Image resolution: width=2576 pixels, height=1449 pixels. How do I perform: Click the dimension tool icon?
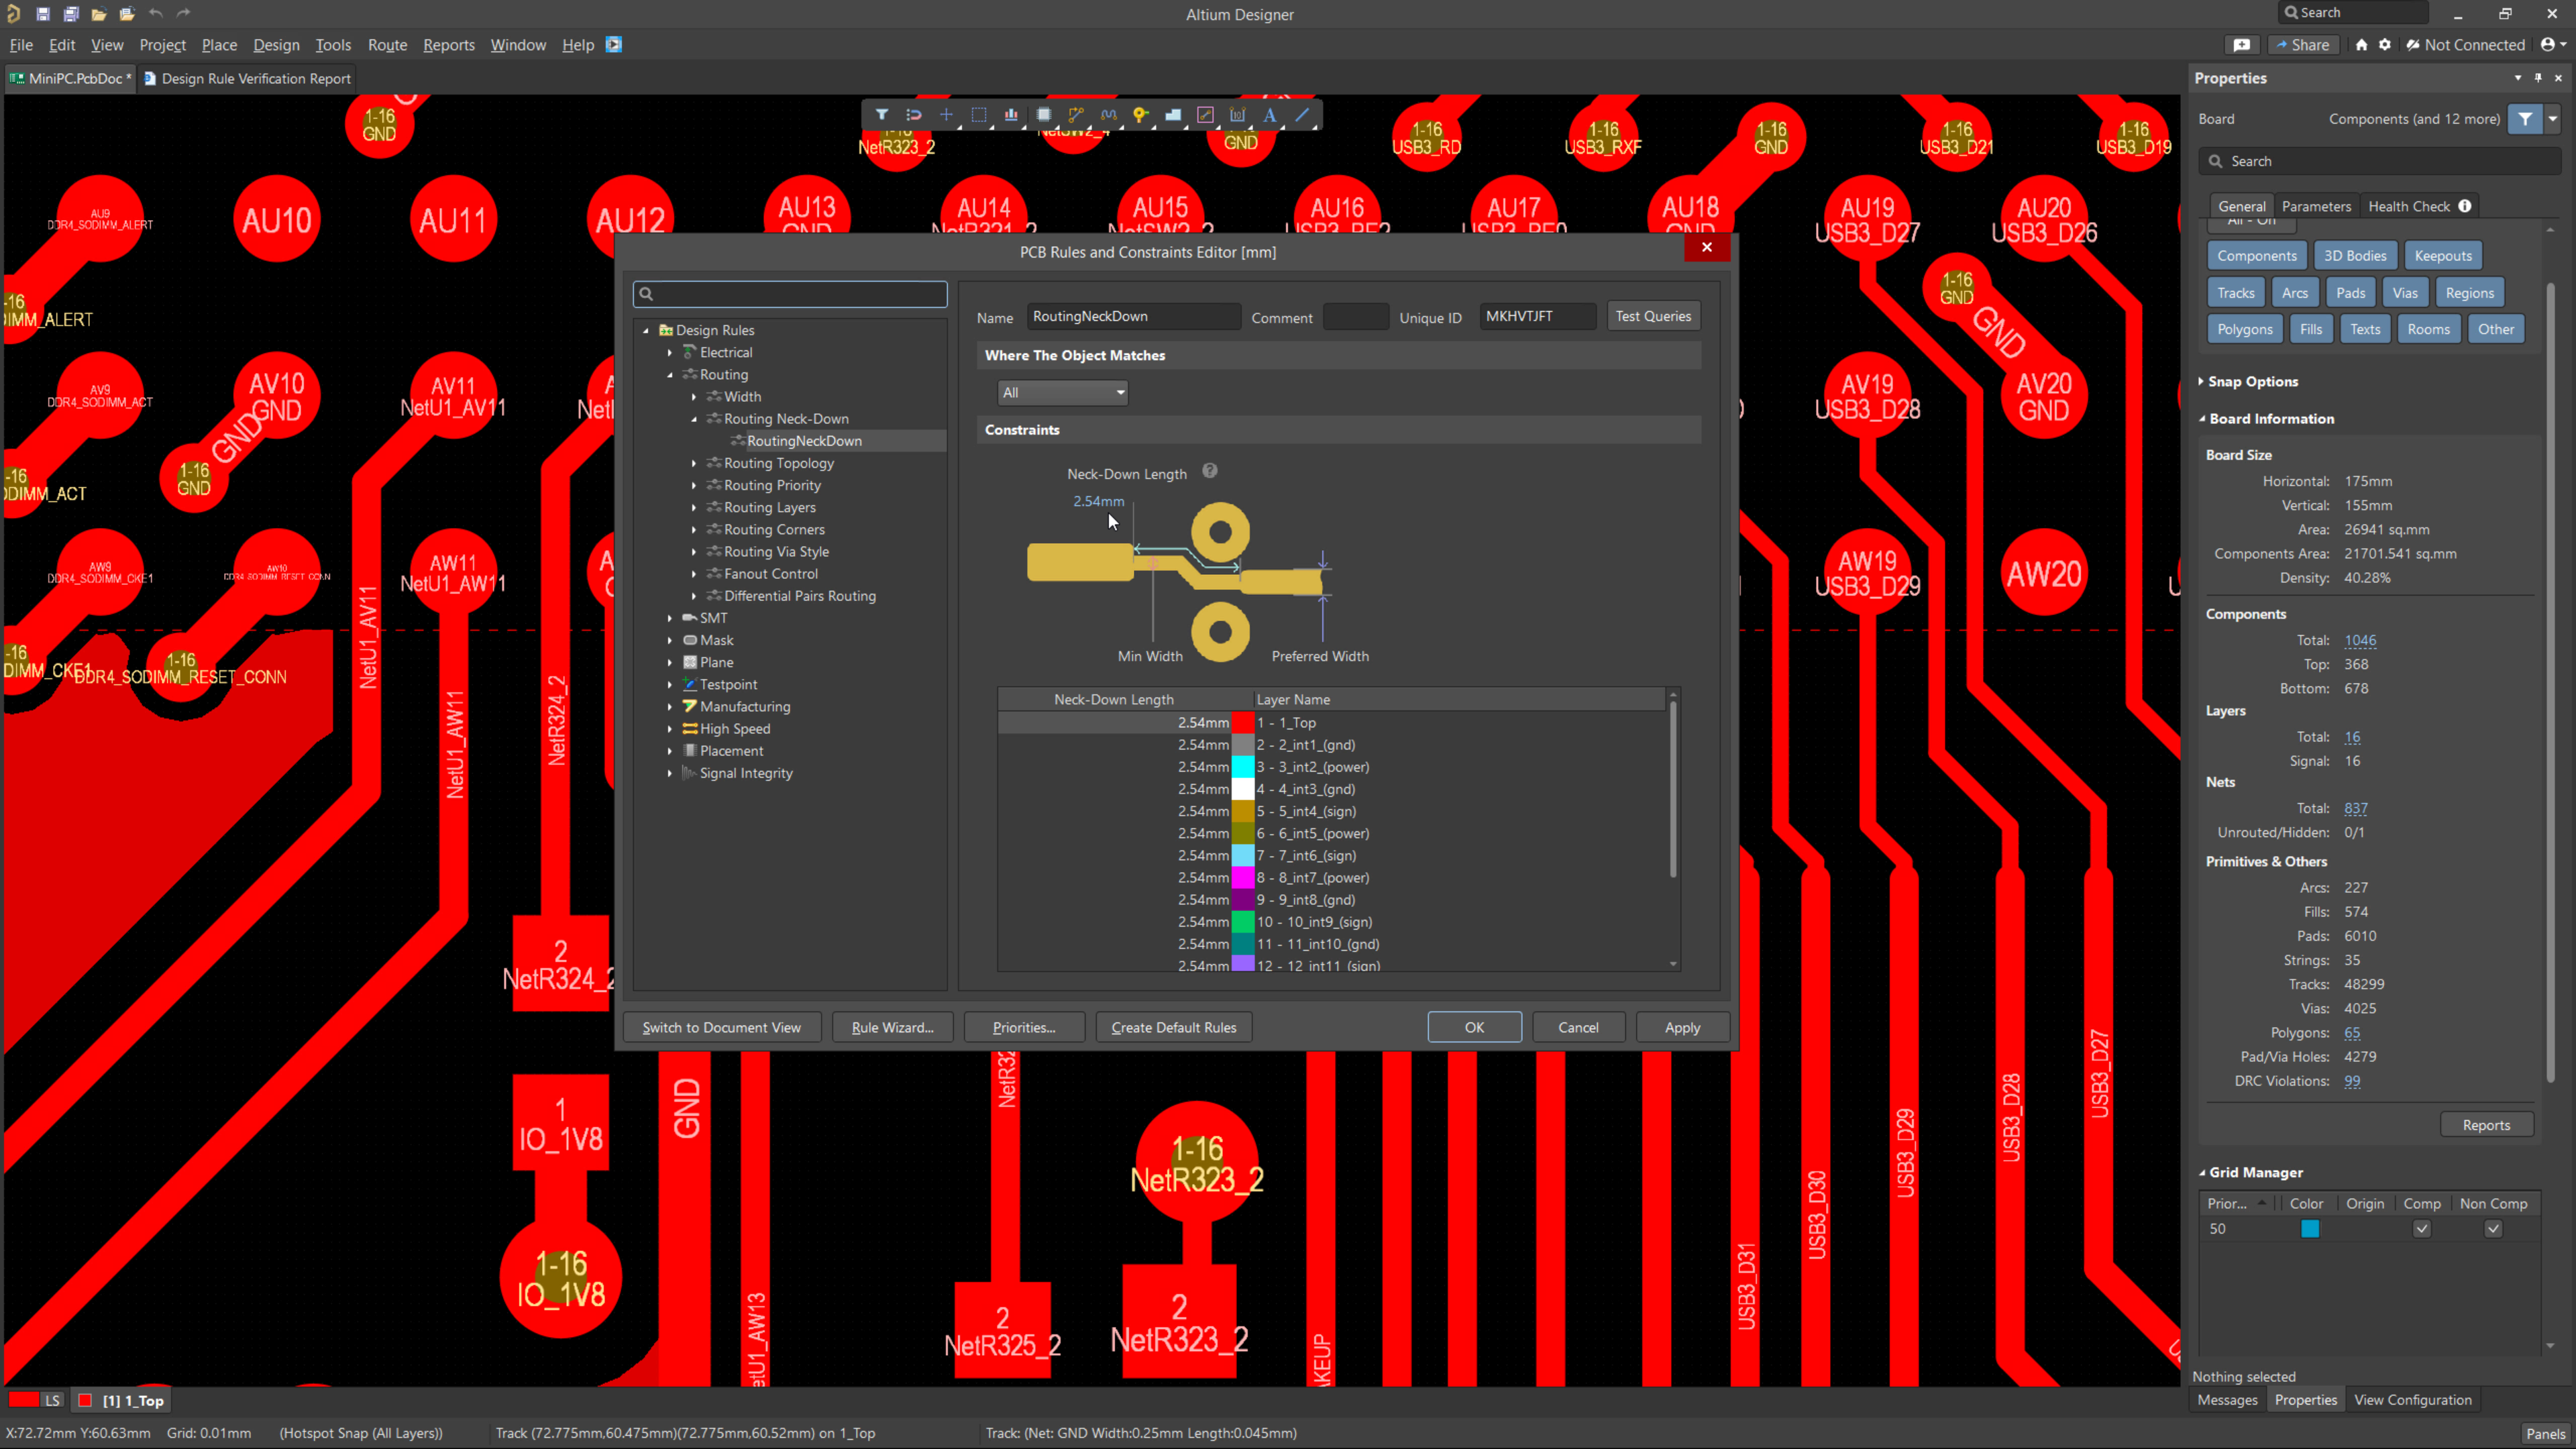(1238, 115)
